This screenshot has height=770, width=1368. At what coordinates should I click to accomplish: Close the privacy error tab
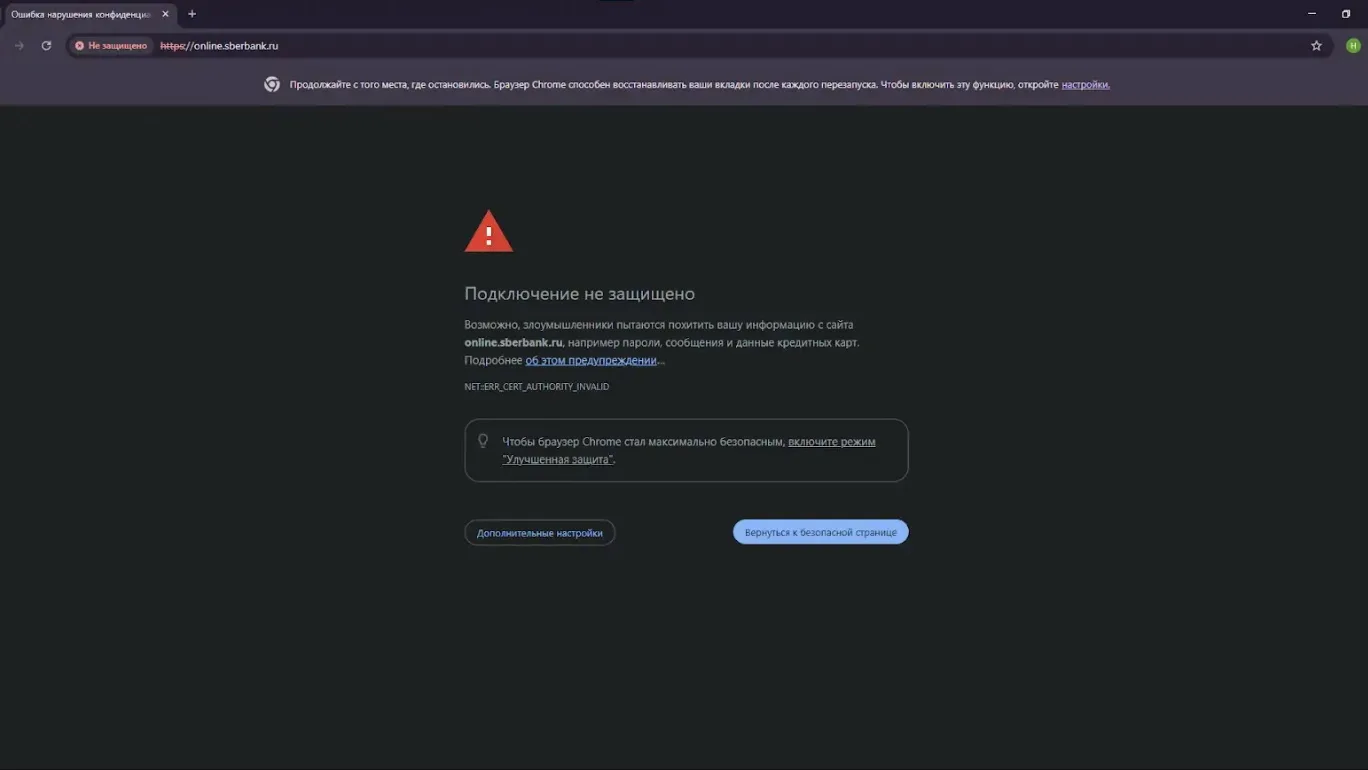coord(166,14)
